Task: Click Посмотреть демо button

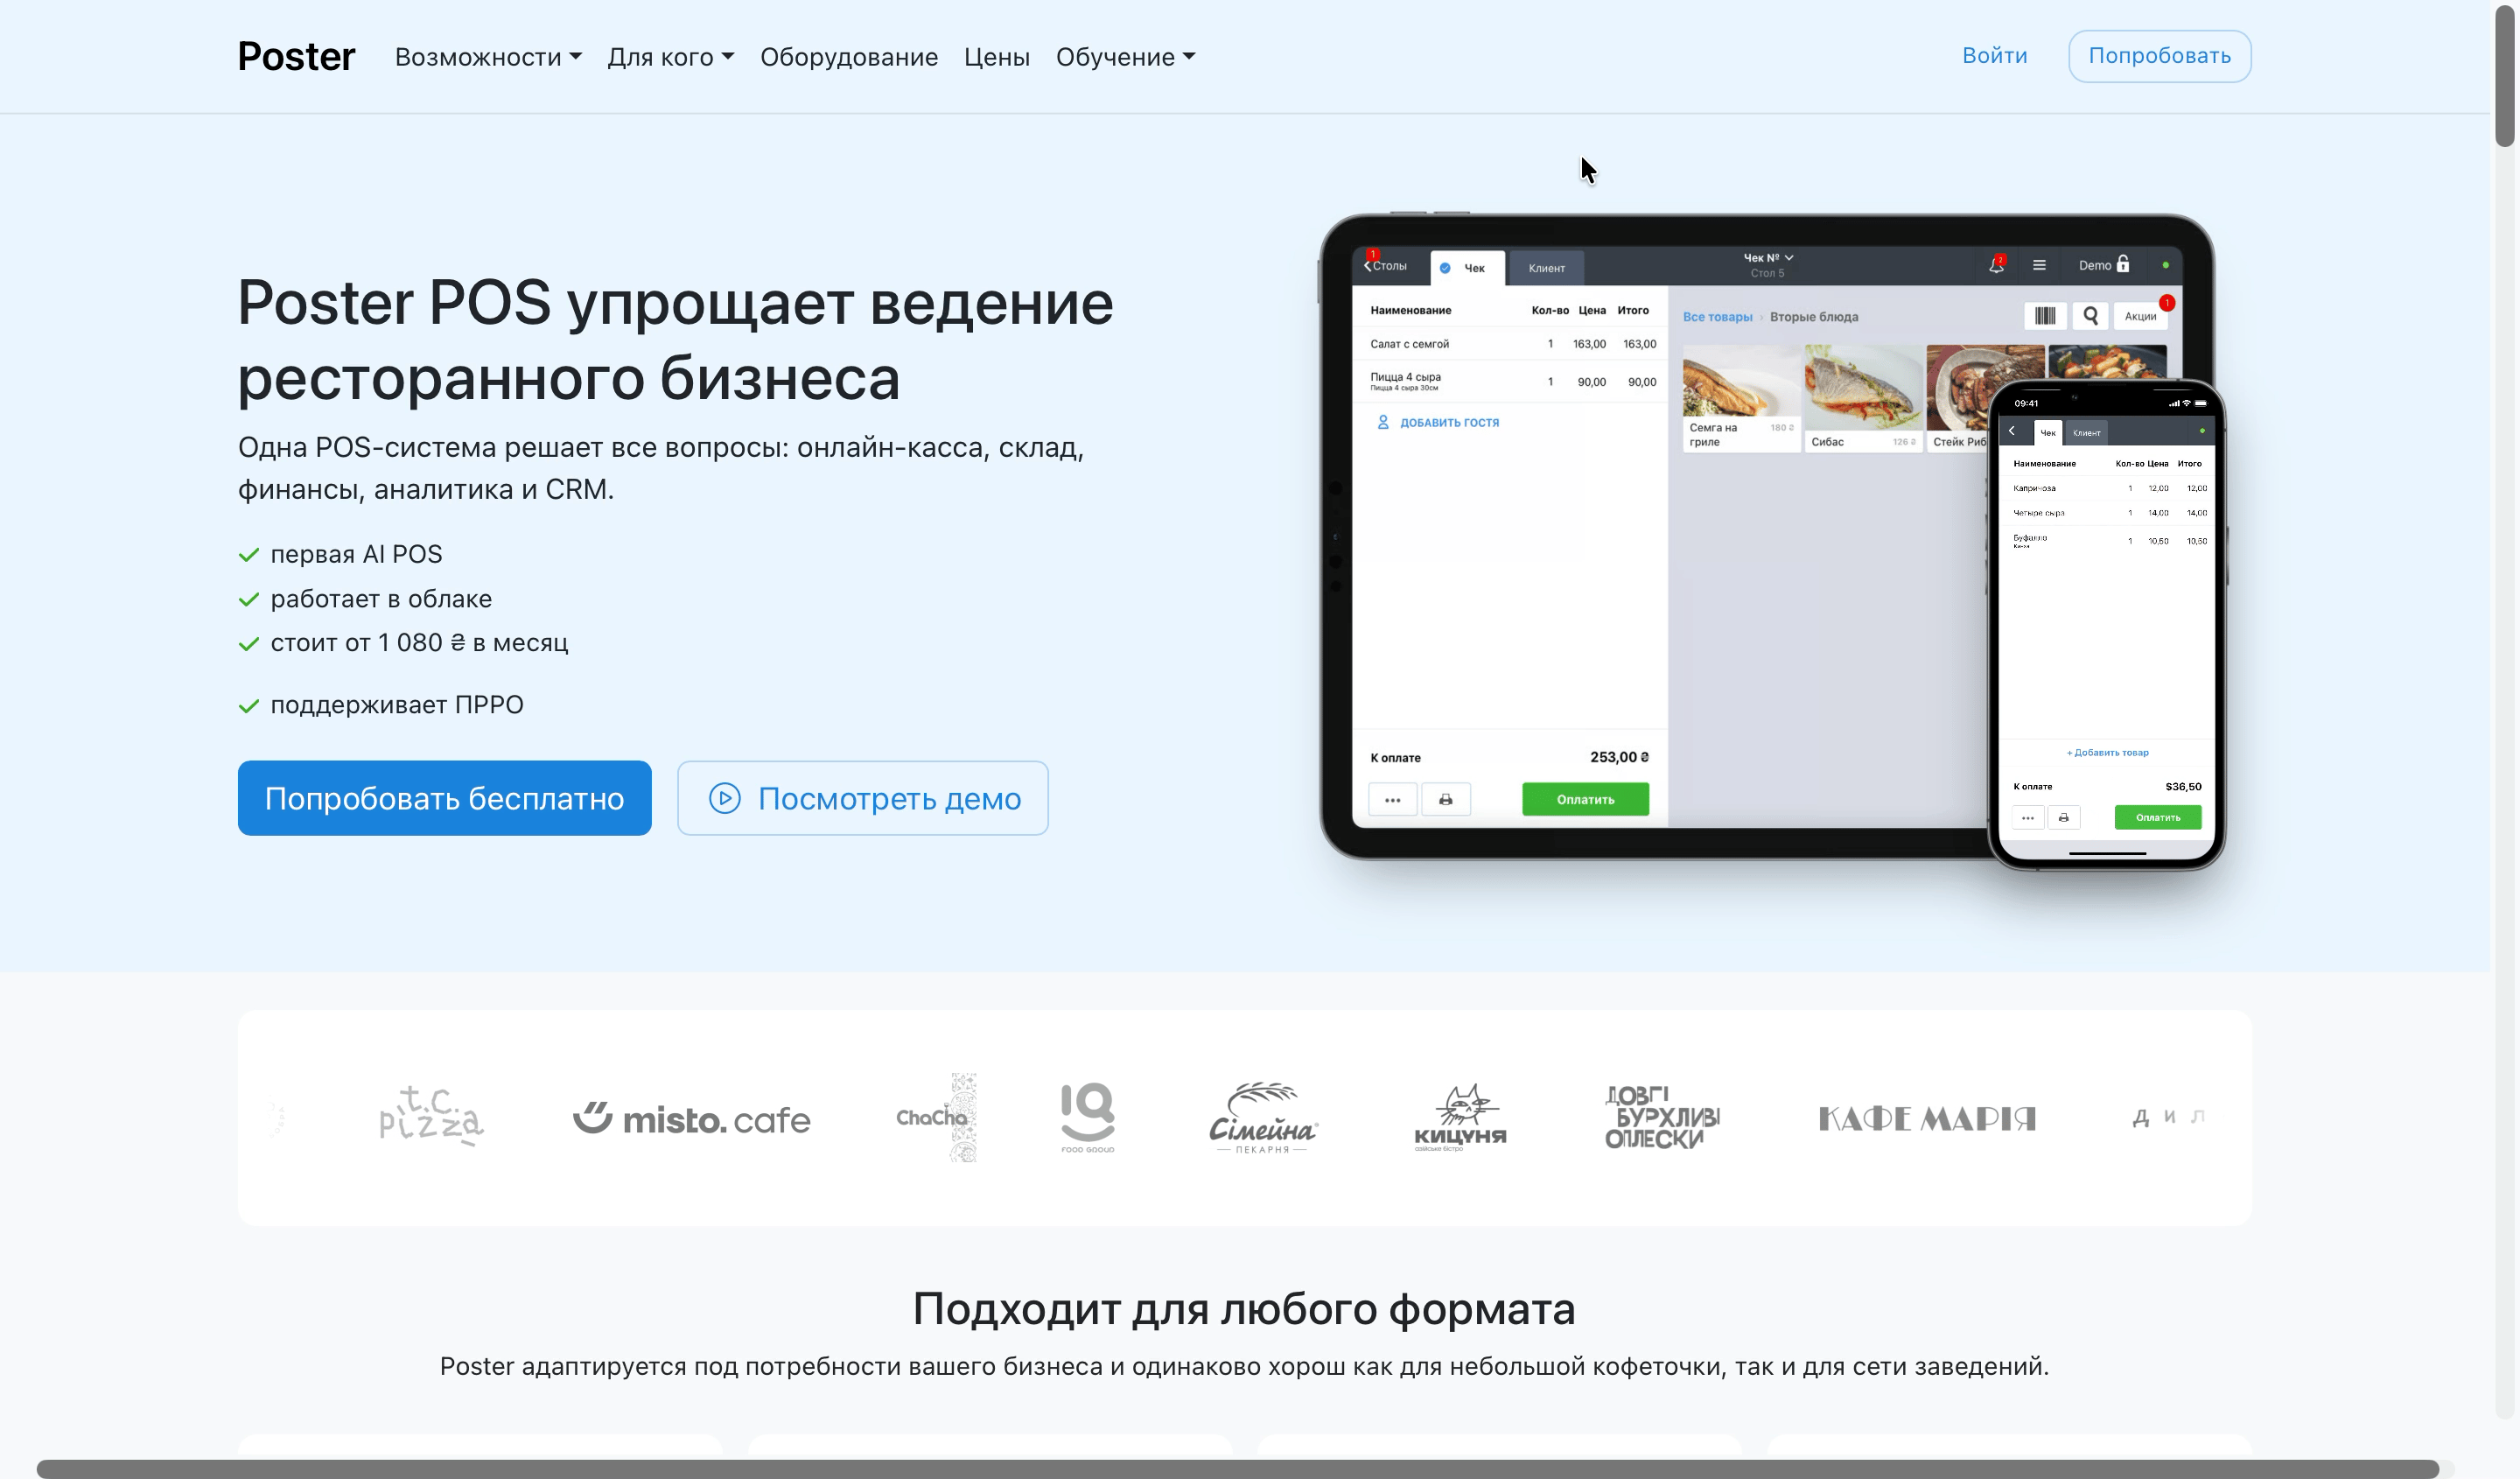Action: point(862,798)
